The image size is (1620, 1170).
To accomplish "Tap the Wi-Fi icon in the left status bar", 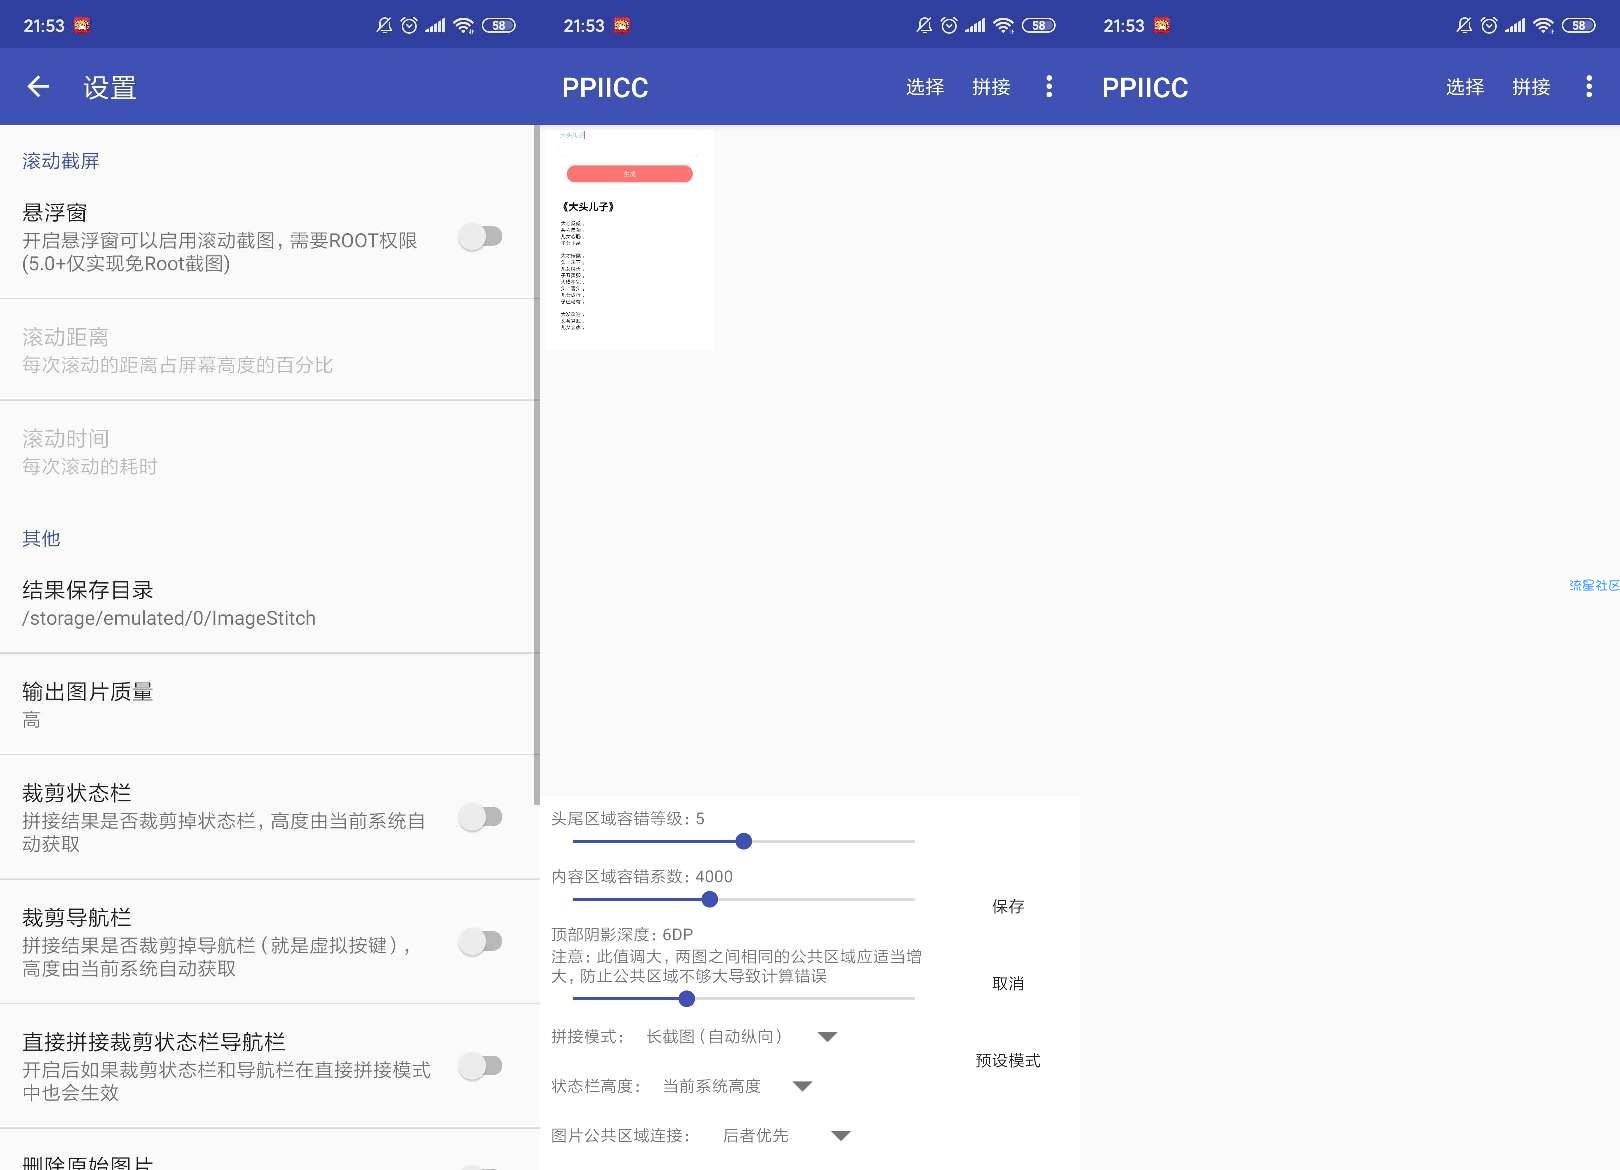I will [463, 25].
